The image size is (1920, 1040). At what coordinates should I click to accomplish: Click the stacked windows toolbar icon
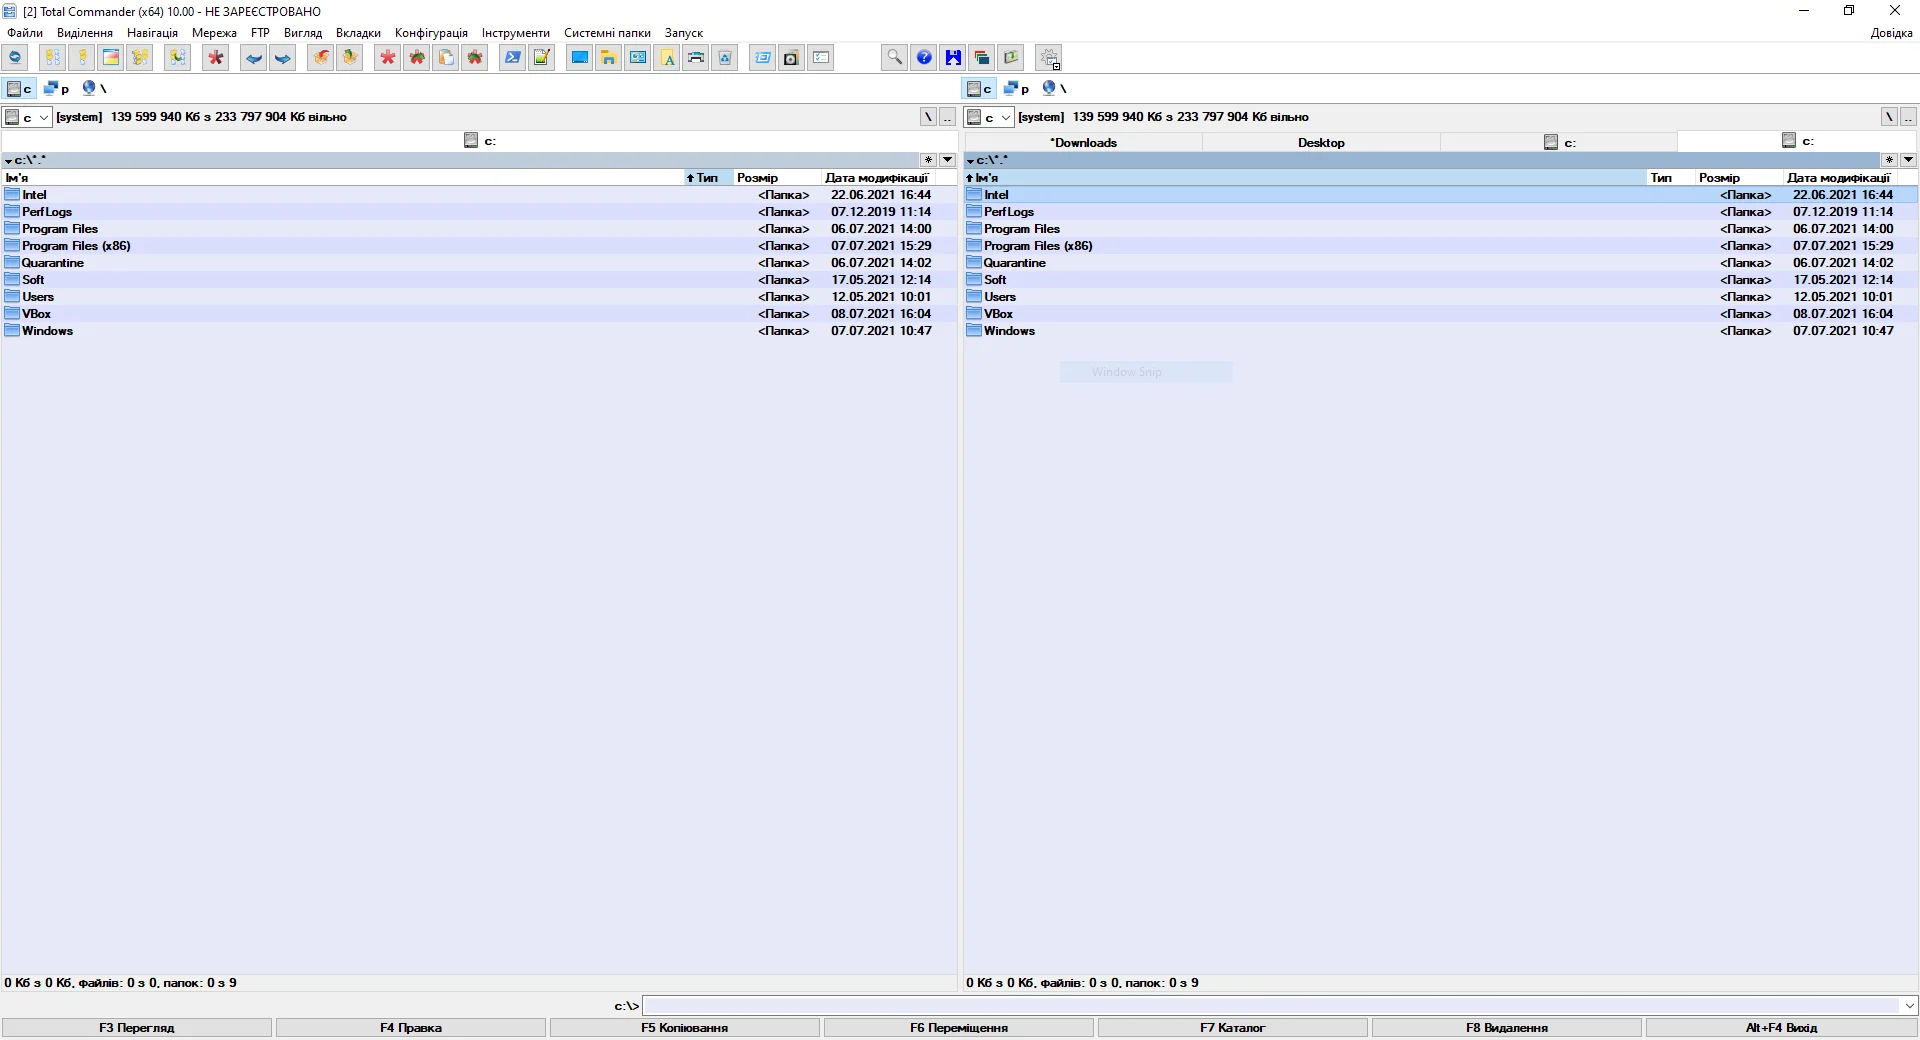pos(982,57)
